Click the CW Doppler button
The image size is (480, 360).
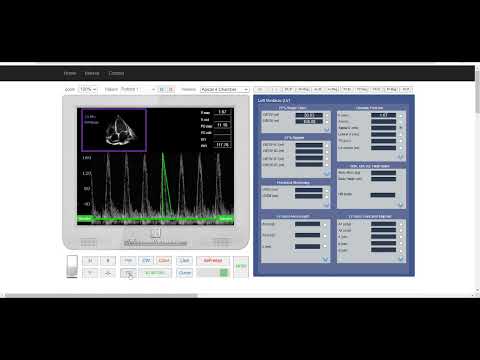click(146, 261)
